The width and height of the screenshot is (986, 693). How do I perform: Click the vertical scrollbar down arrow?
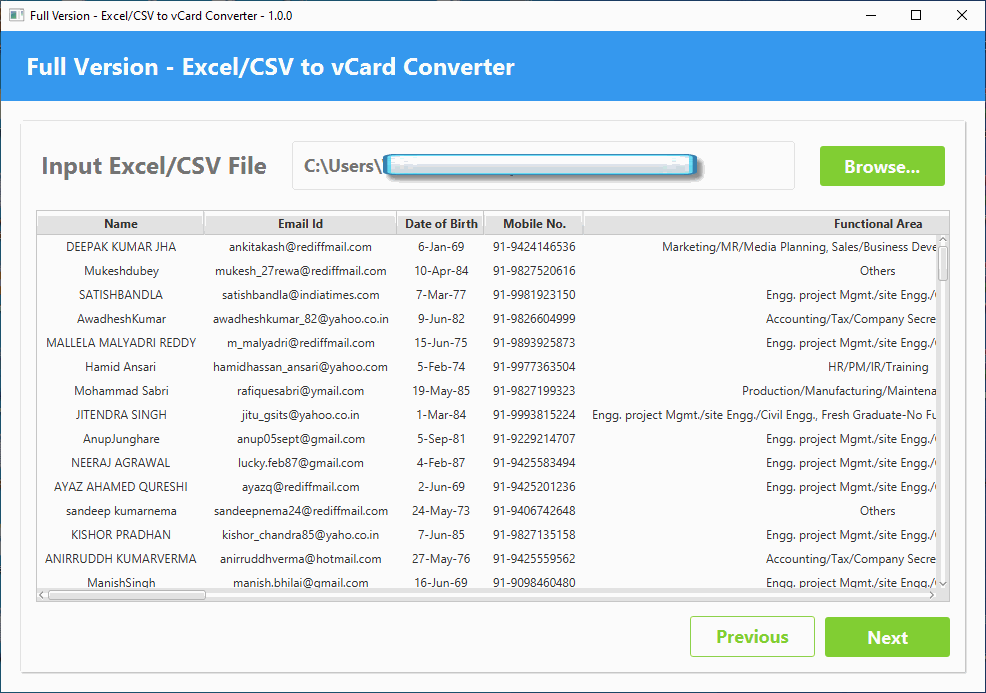(x=943, y=584)
